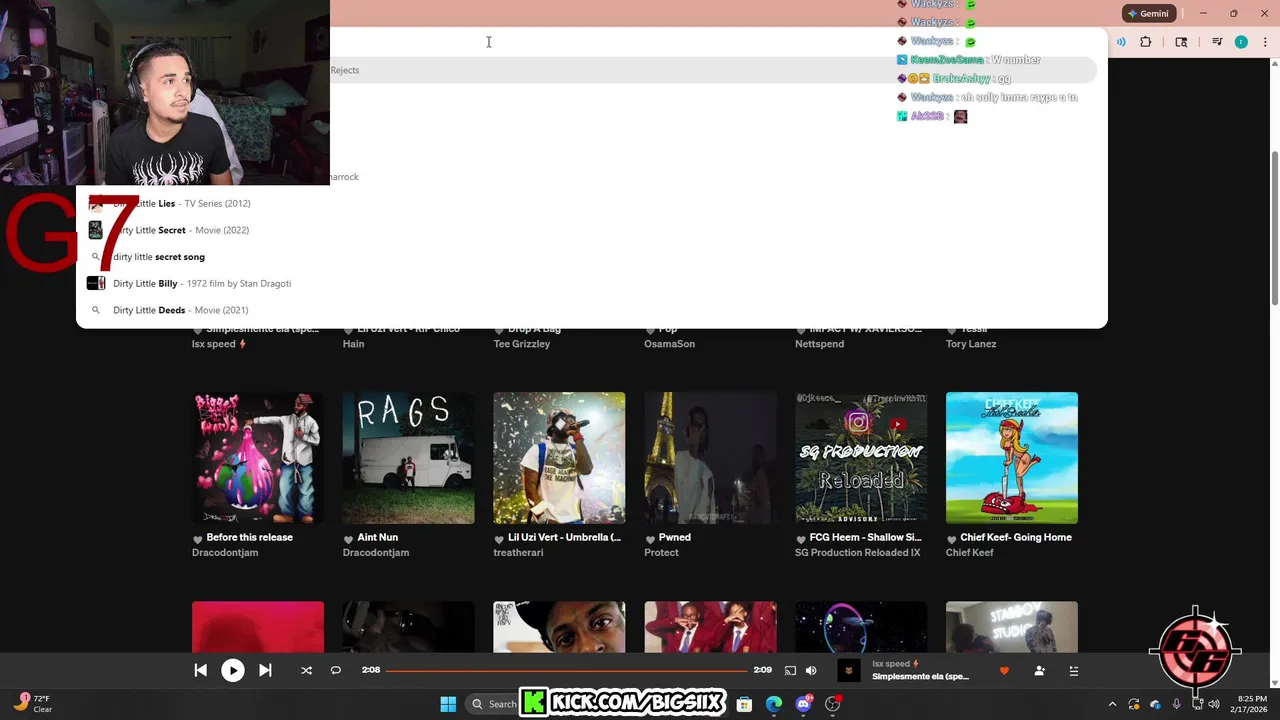Screen dimensions: 1280x720
Task: Open the Windows Start button
Action: 448,704
